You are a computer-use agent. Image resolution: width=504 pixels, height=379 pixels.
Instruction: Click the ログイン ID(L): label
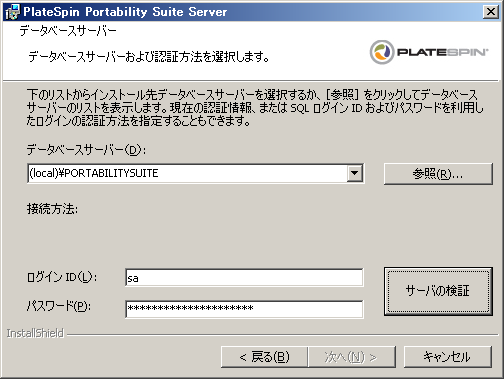[x=62, y=277]
